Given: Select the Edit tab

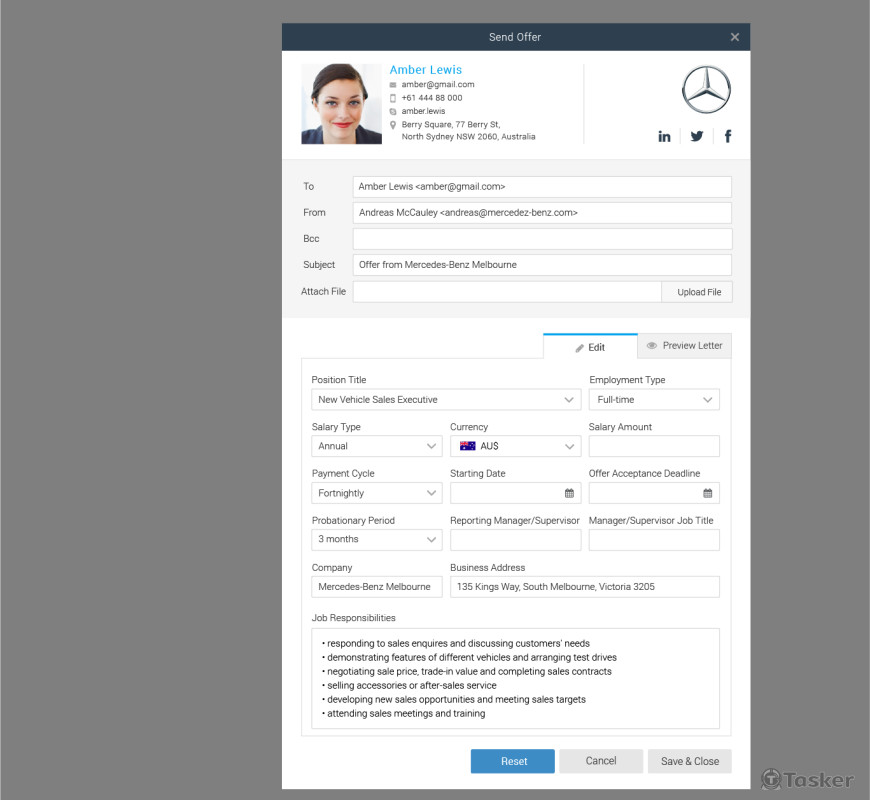Looking at the screenshot, I should tap(590, 347).
